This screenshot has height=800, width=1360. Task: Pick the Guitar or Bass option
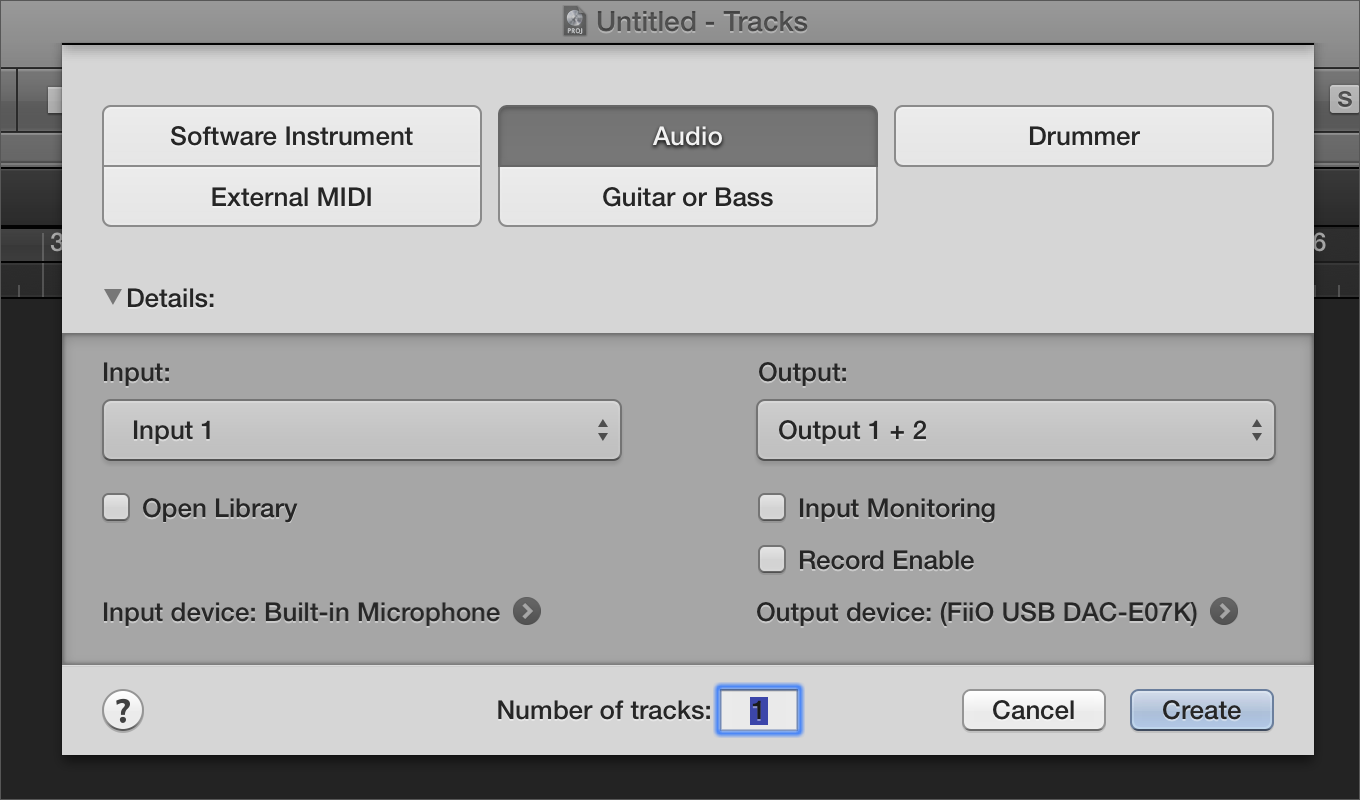pyautogui.click(x=687, y=197)
